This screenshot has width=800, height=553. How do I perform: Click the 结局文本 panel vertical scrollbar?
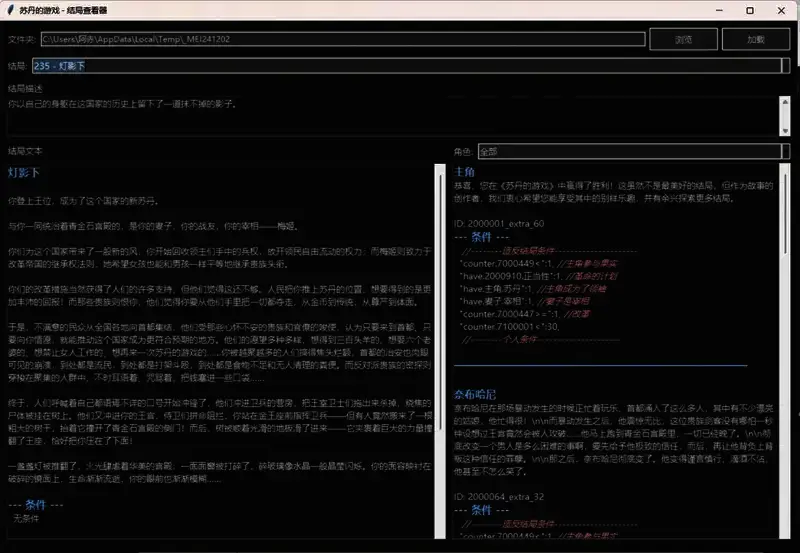point(440,351)
